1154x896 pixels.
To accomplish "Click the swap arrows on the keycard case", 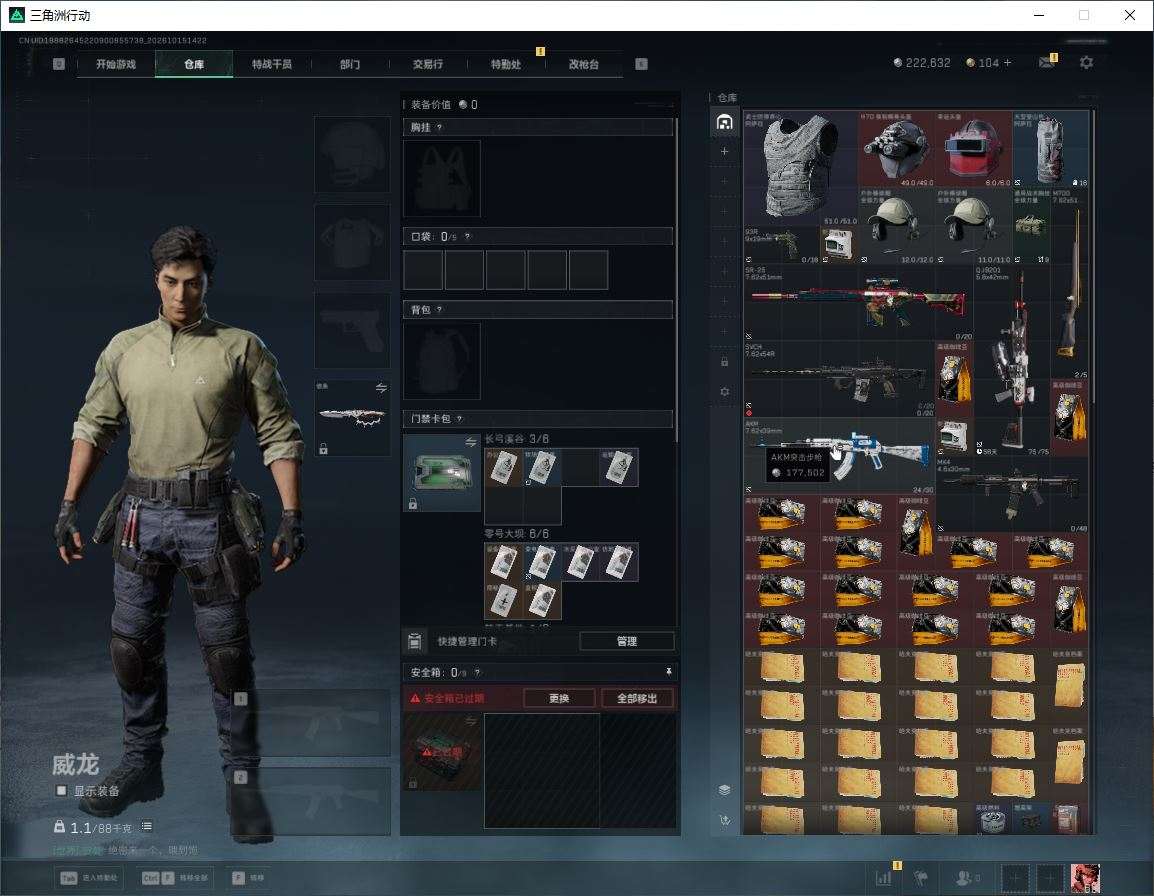I will click(x=471, y=442).
